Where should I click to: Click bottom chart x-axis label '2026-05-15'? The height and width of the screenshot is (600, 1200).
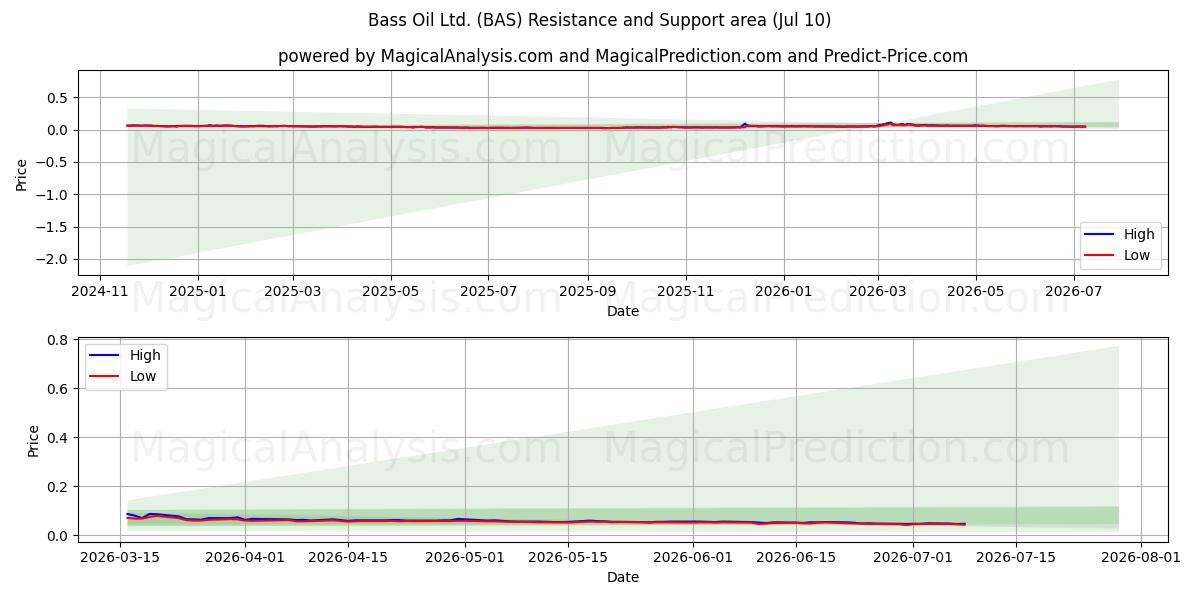pyautogui.click(x=568, y=556)
